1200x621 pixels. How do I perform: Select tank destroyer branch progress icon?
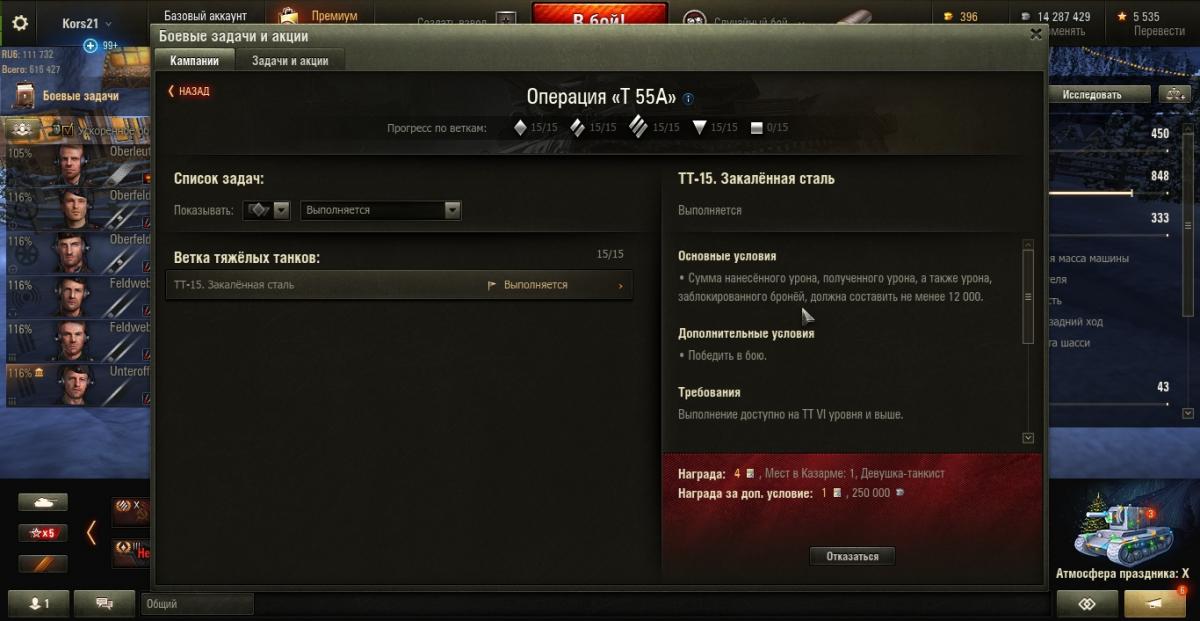[699, 127]
